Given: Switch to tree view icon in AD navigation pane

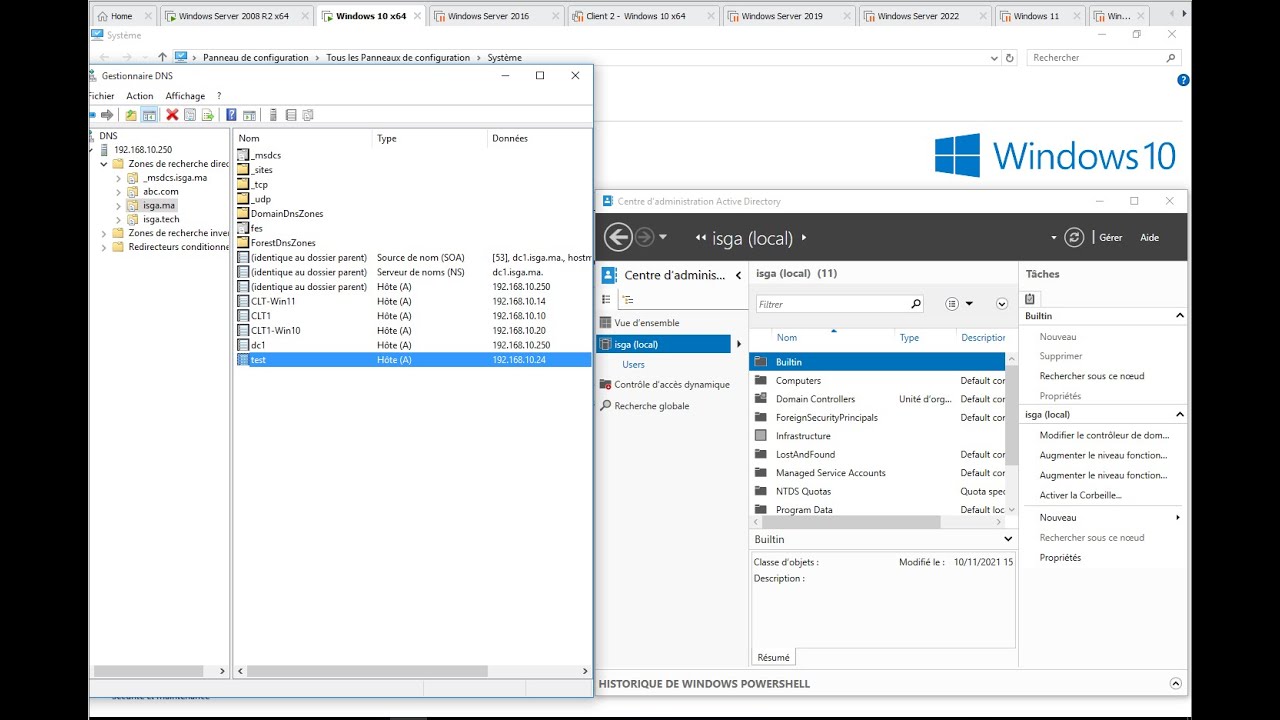Looking at the screenshot, I should point(628,299).
